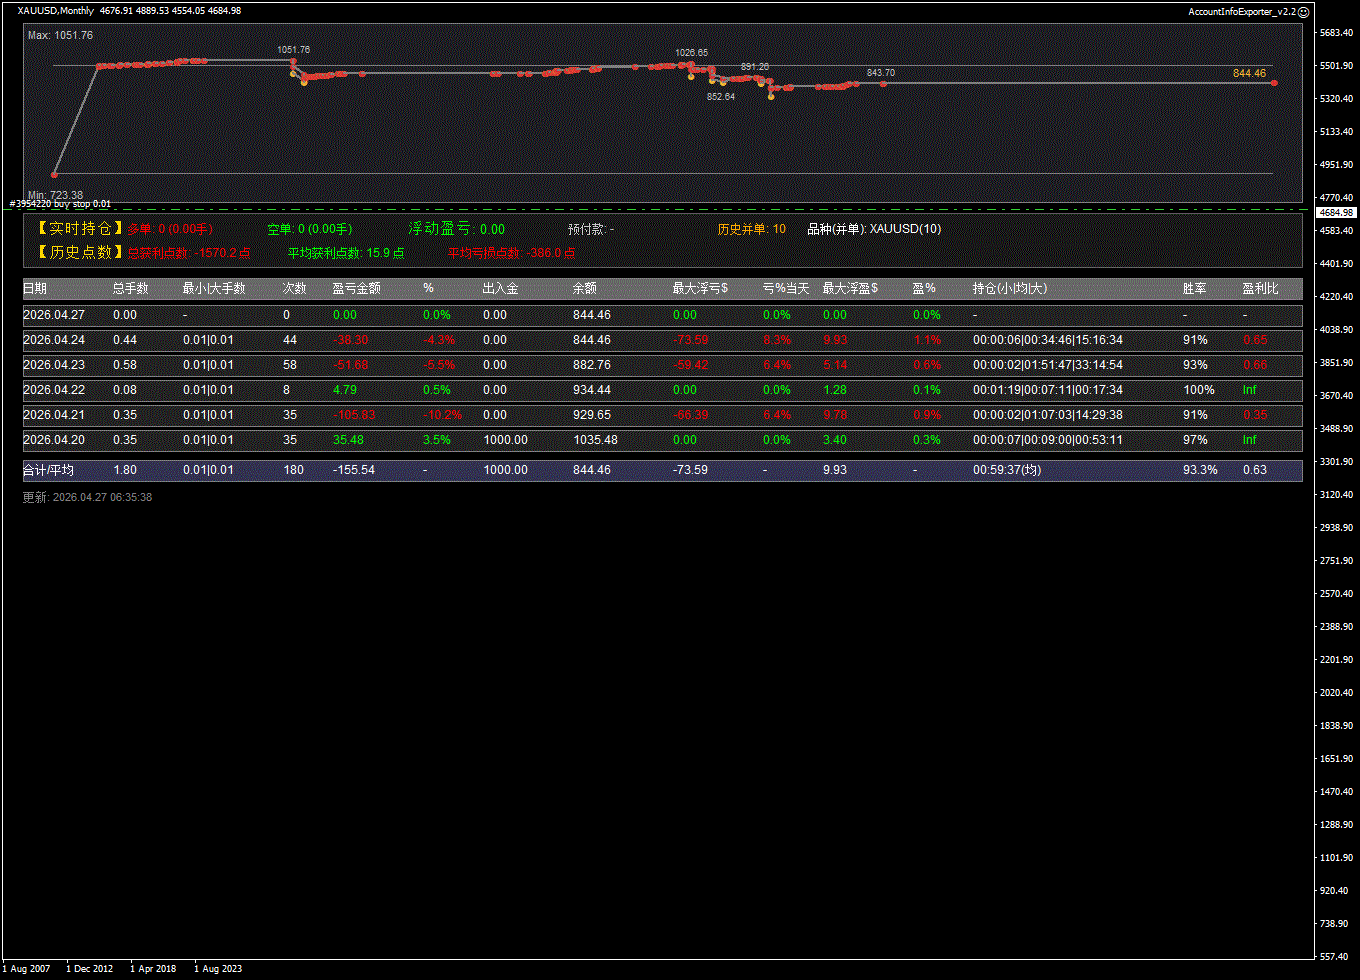
Task: Click the 852.64 low point label
Action: pos(720,97)
